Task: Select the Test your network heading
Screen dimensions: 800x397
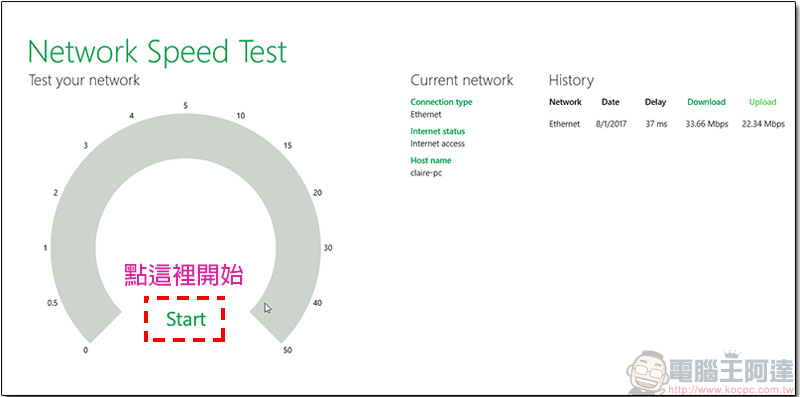Action: tap(84, 80)
